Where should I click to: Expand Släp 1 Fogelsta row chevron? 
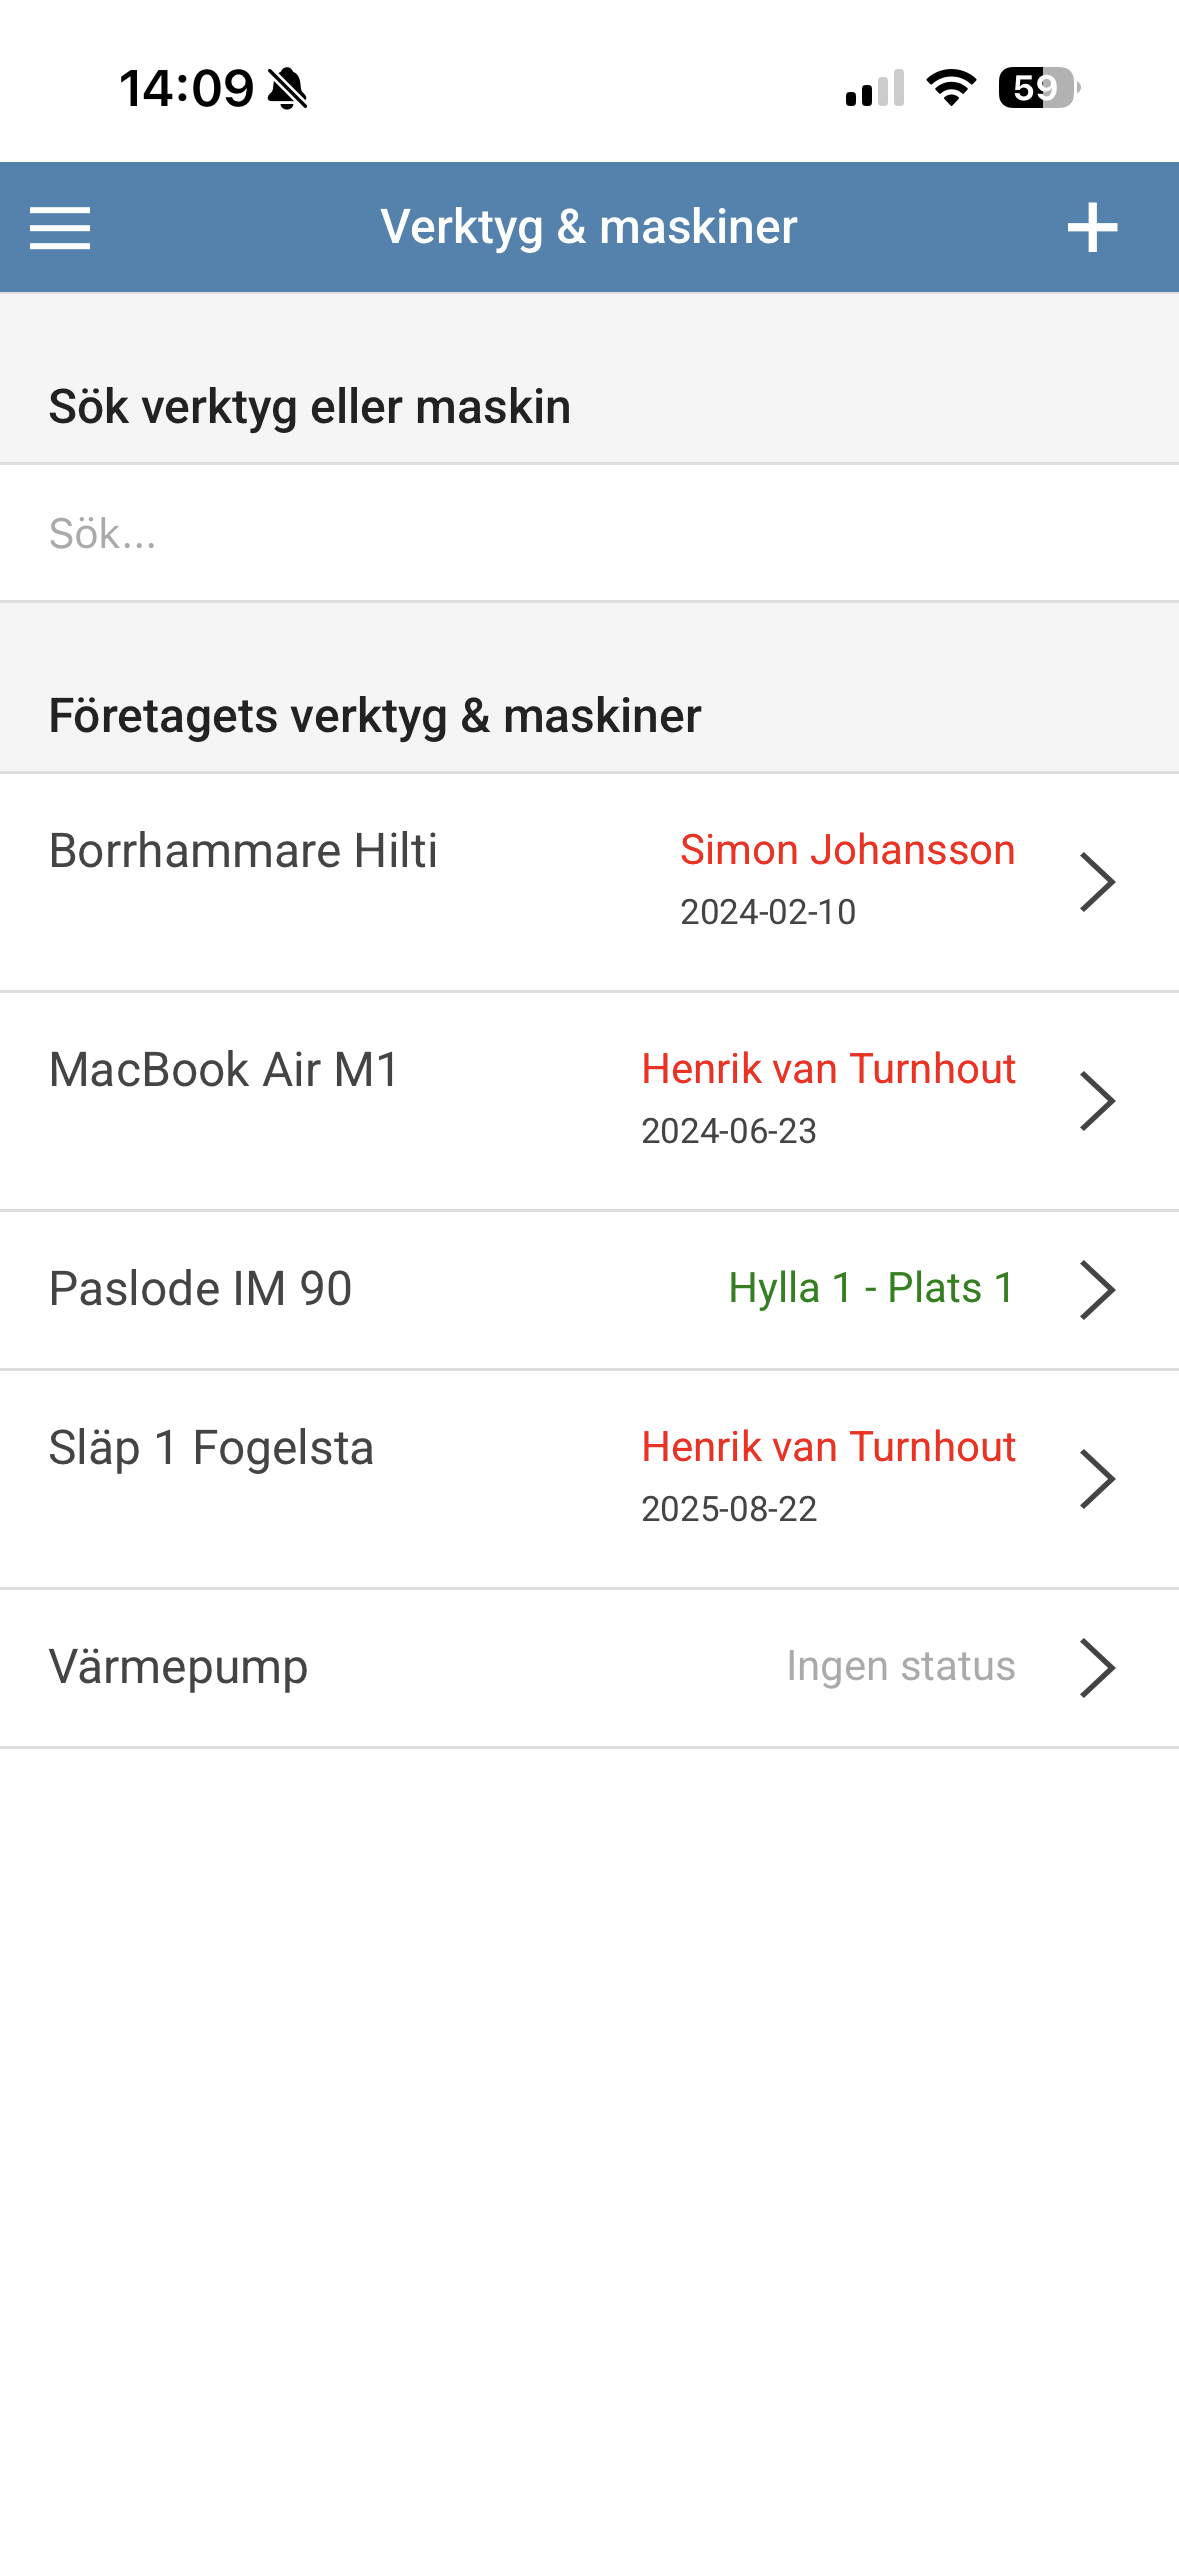click(x=1097, y=1479)
